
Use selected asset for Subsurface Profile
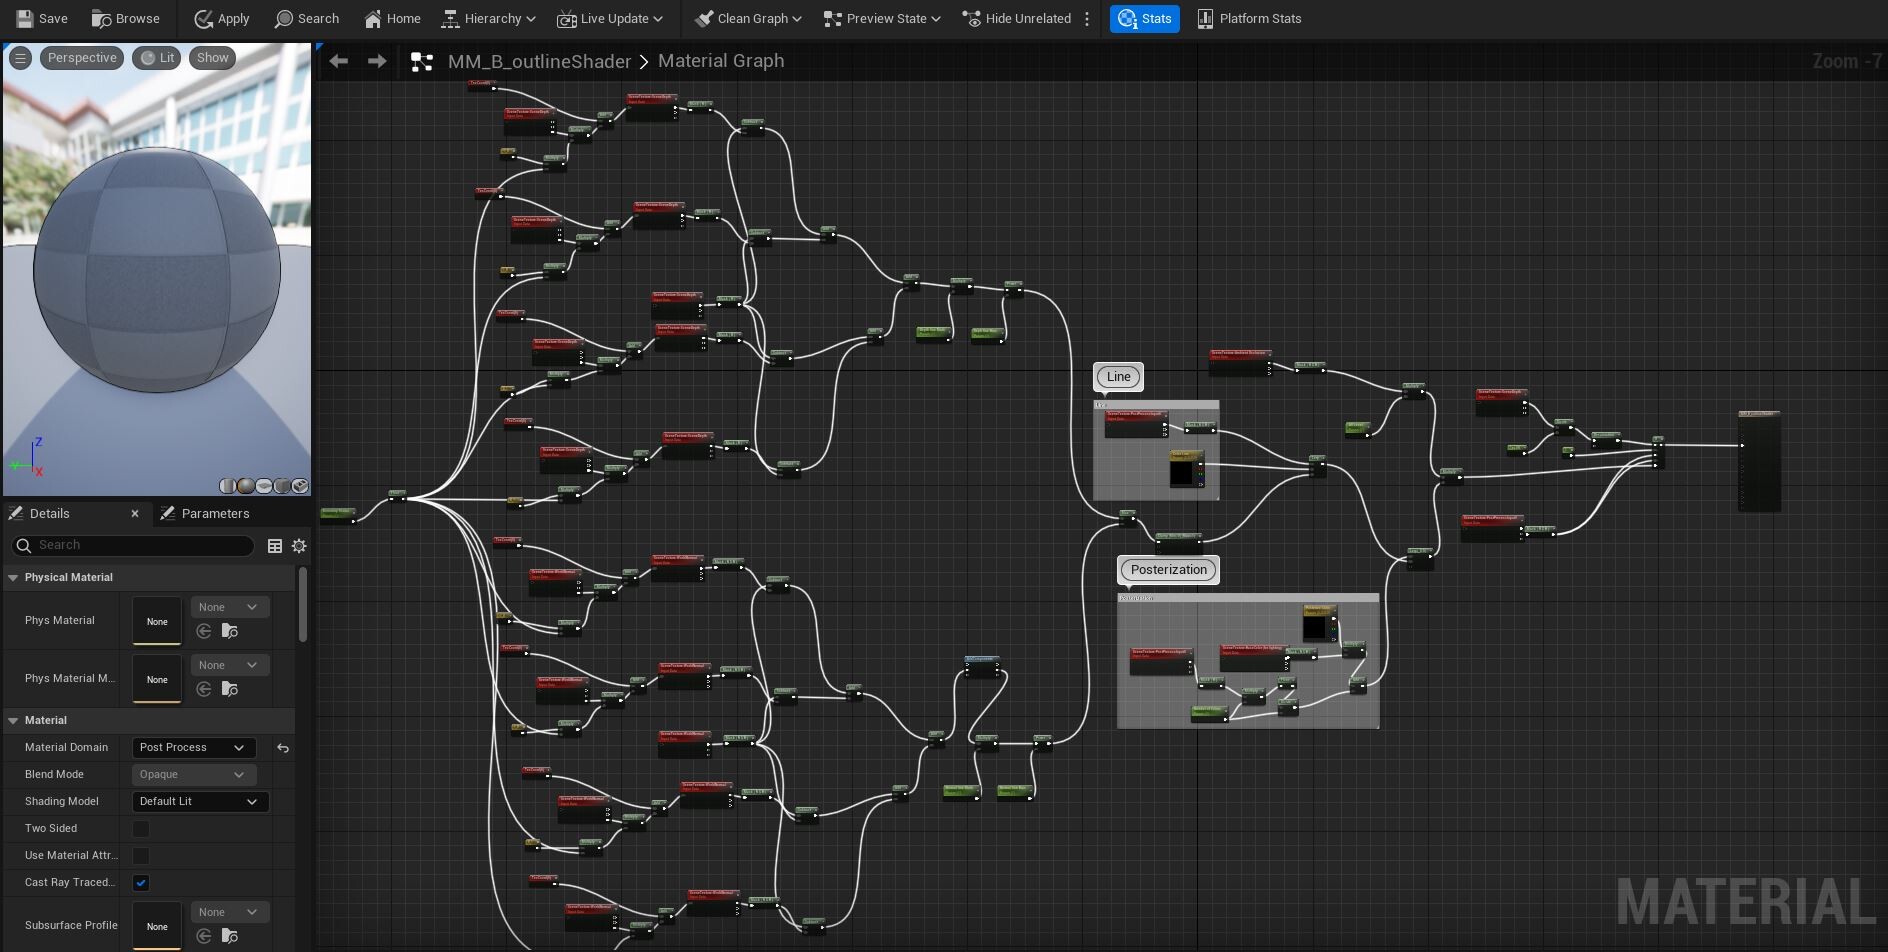[x=204, y=936]
